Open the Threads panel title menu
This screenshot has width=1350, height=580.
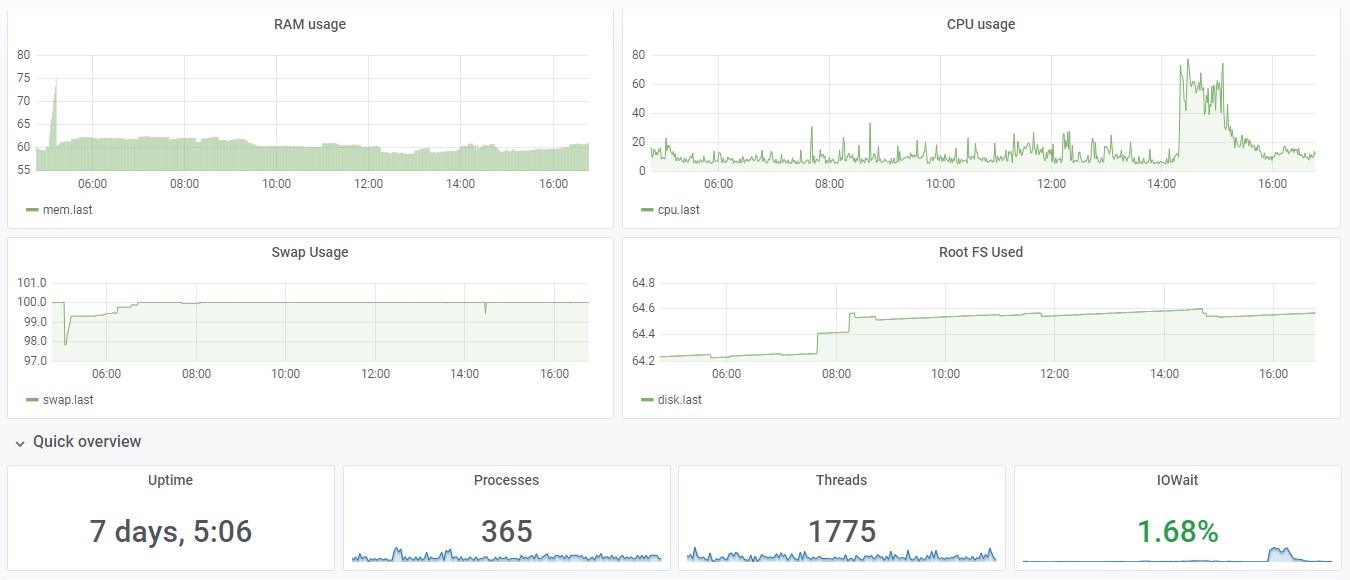841,480
